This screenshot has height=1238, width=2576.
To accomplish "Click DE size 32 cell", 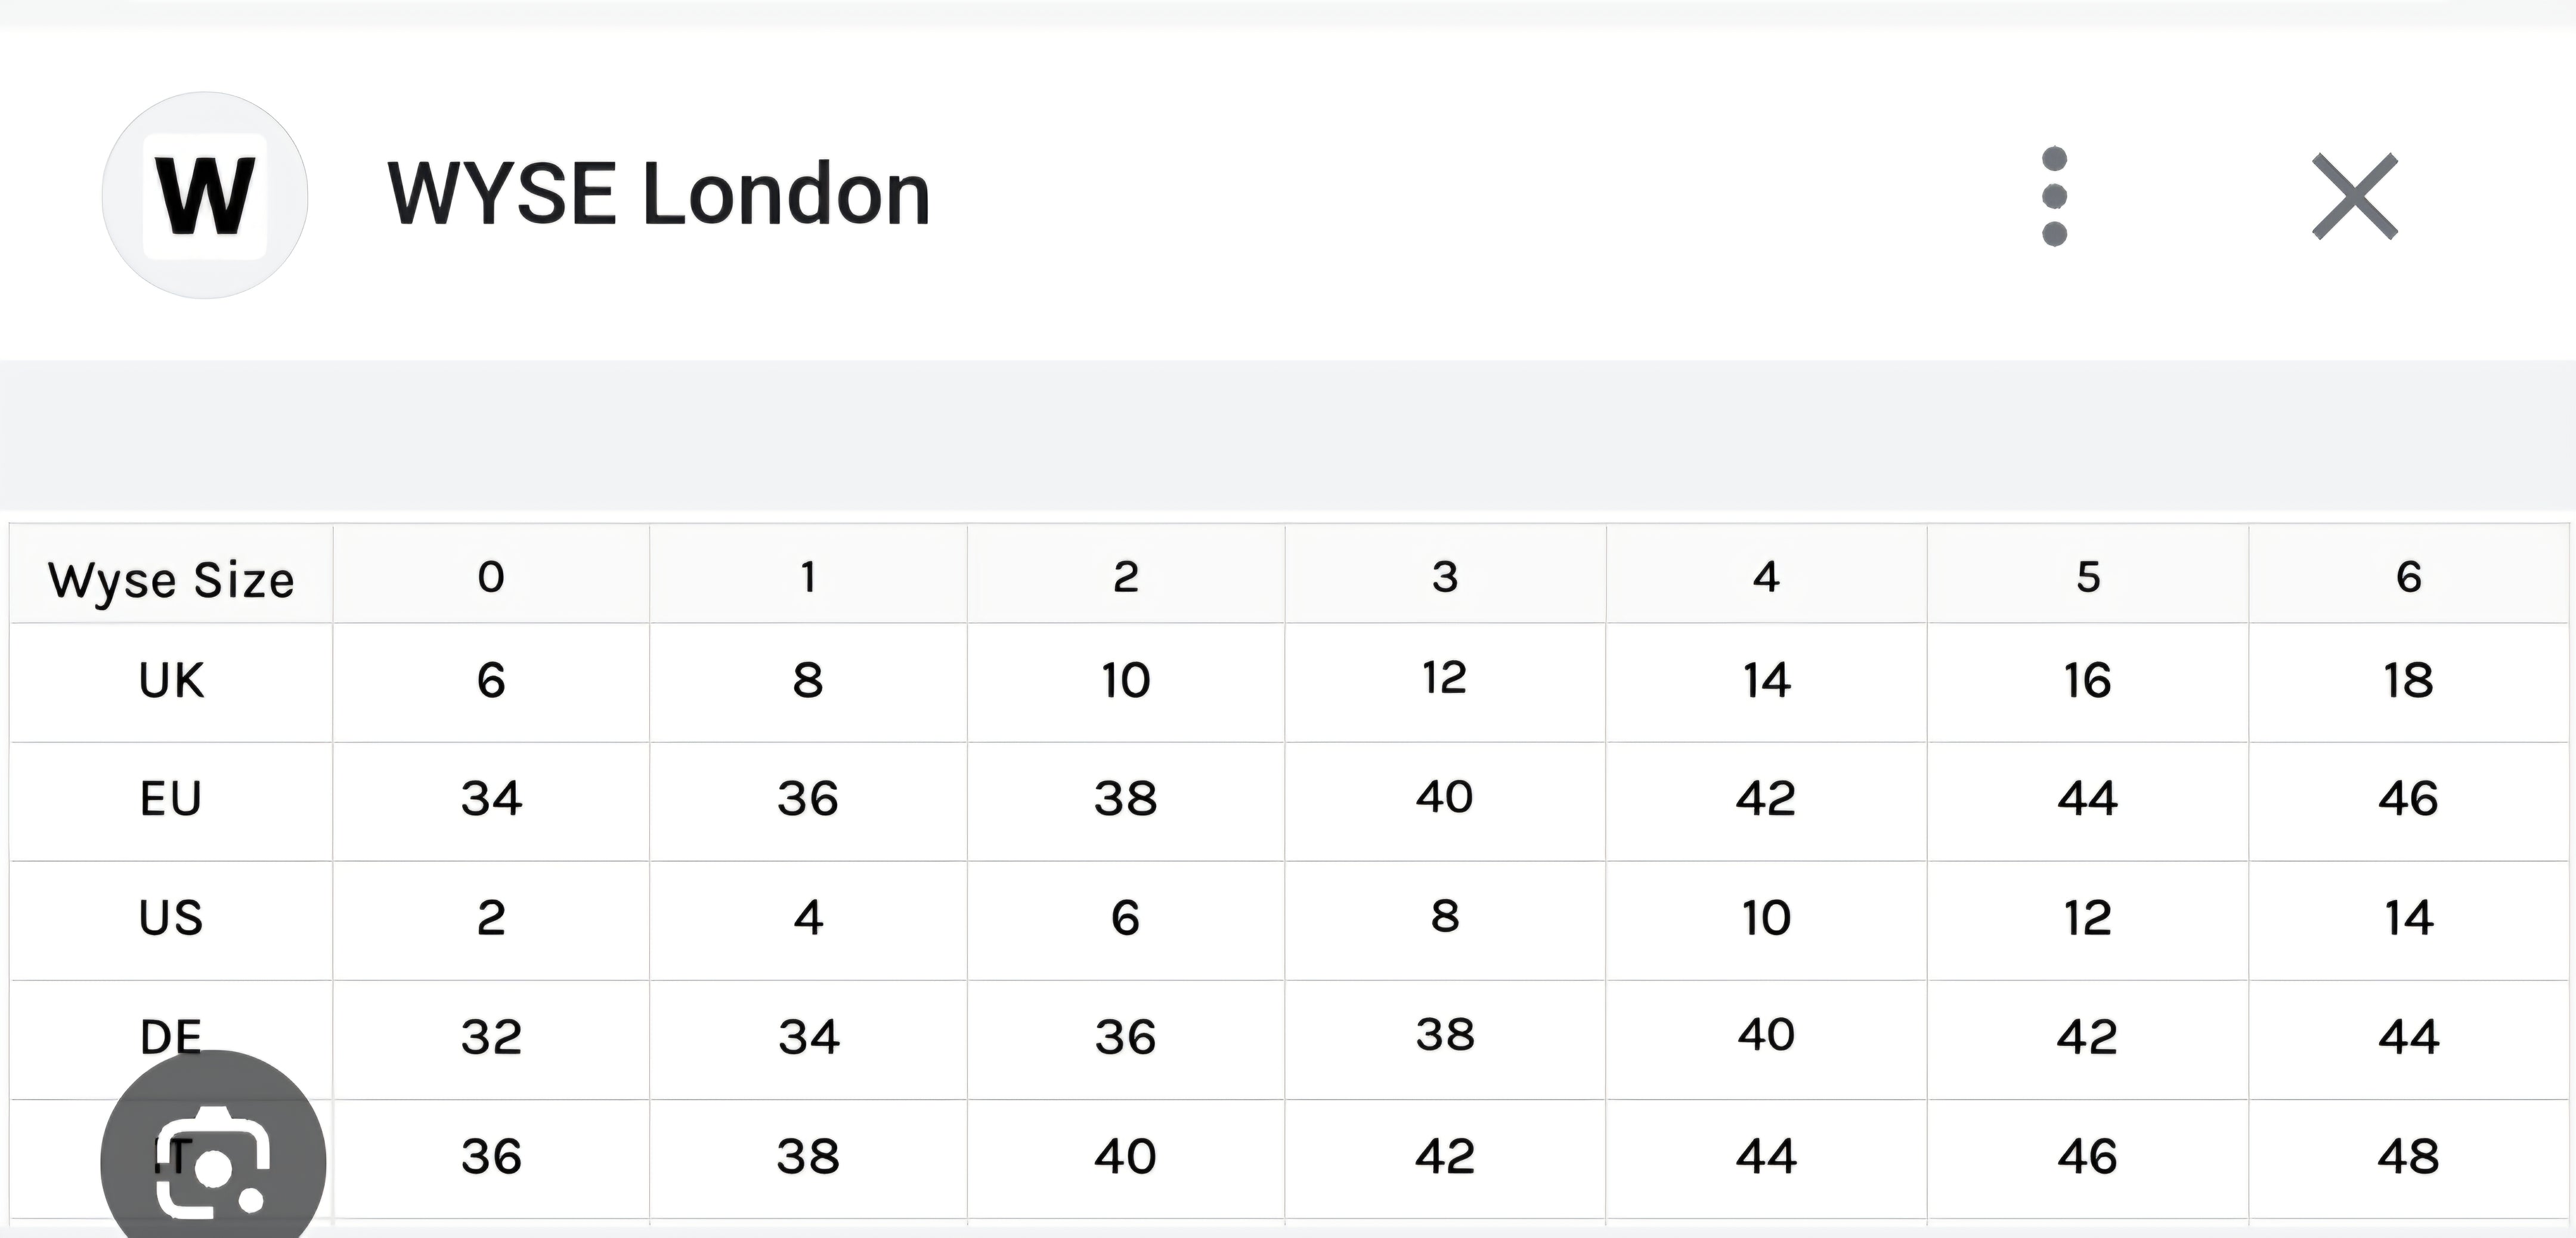I will coord(490,1037).
